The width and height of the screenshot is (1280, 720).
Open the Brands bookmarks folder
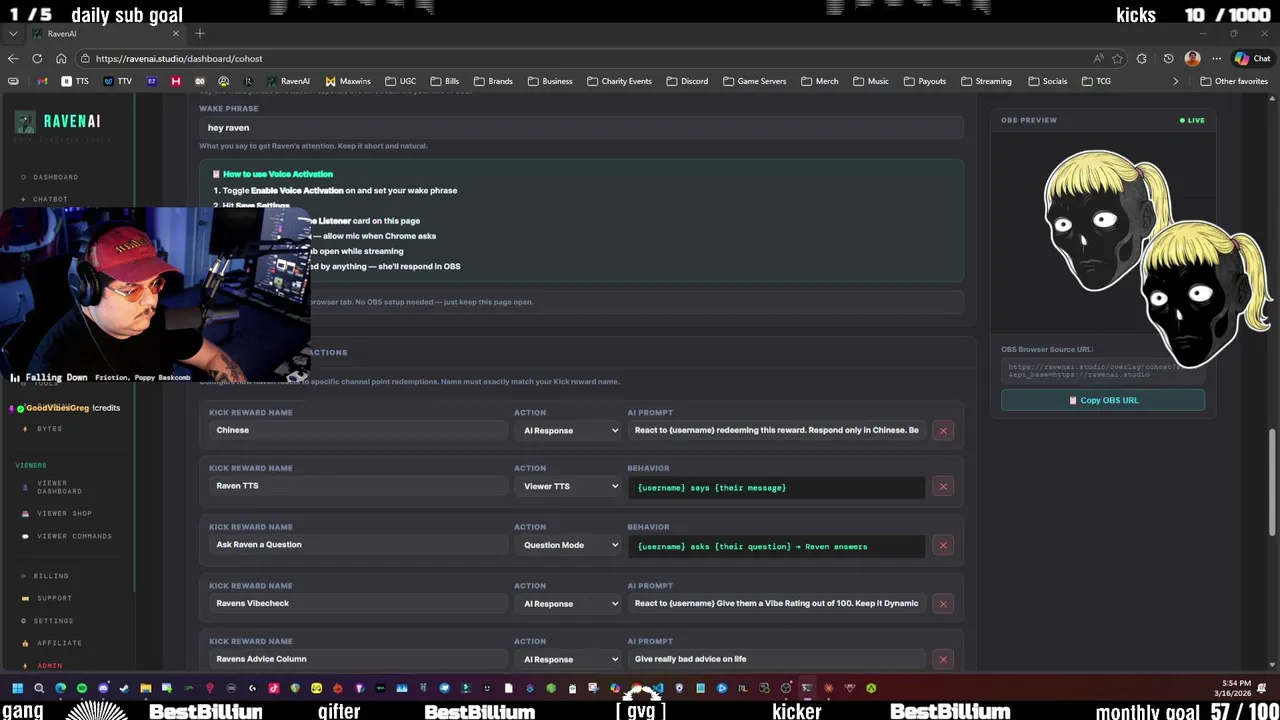pos(493,81)
